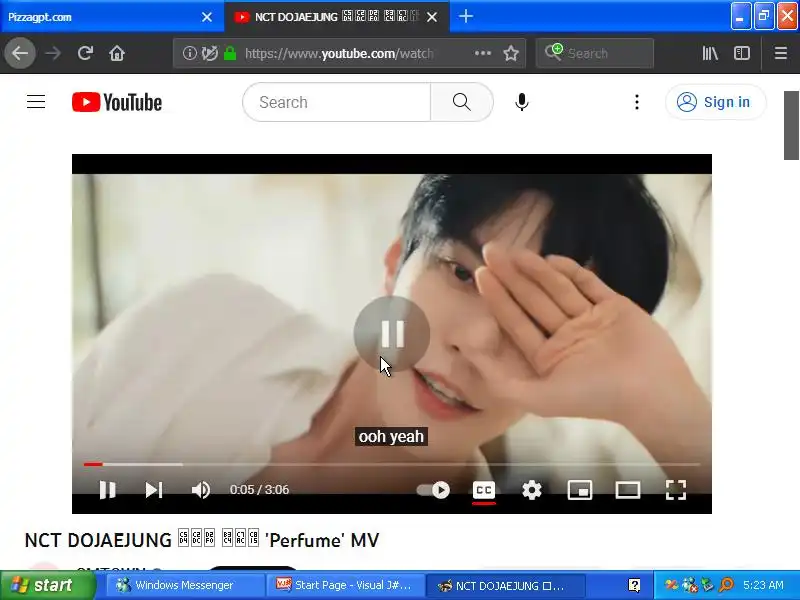Mute the video volume

click(201, 490)
